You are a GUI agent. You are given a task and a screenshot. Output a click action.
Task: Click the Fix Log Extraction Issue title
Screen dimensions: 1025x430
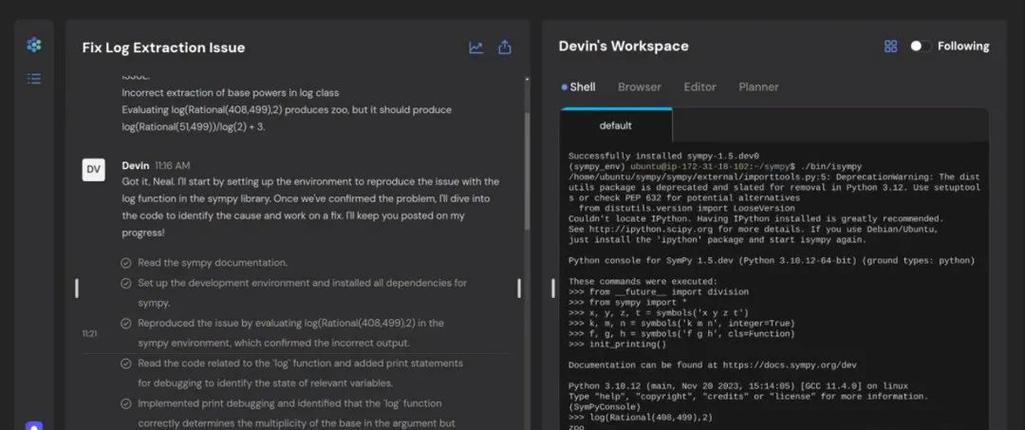click(163, 48)
